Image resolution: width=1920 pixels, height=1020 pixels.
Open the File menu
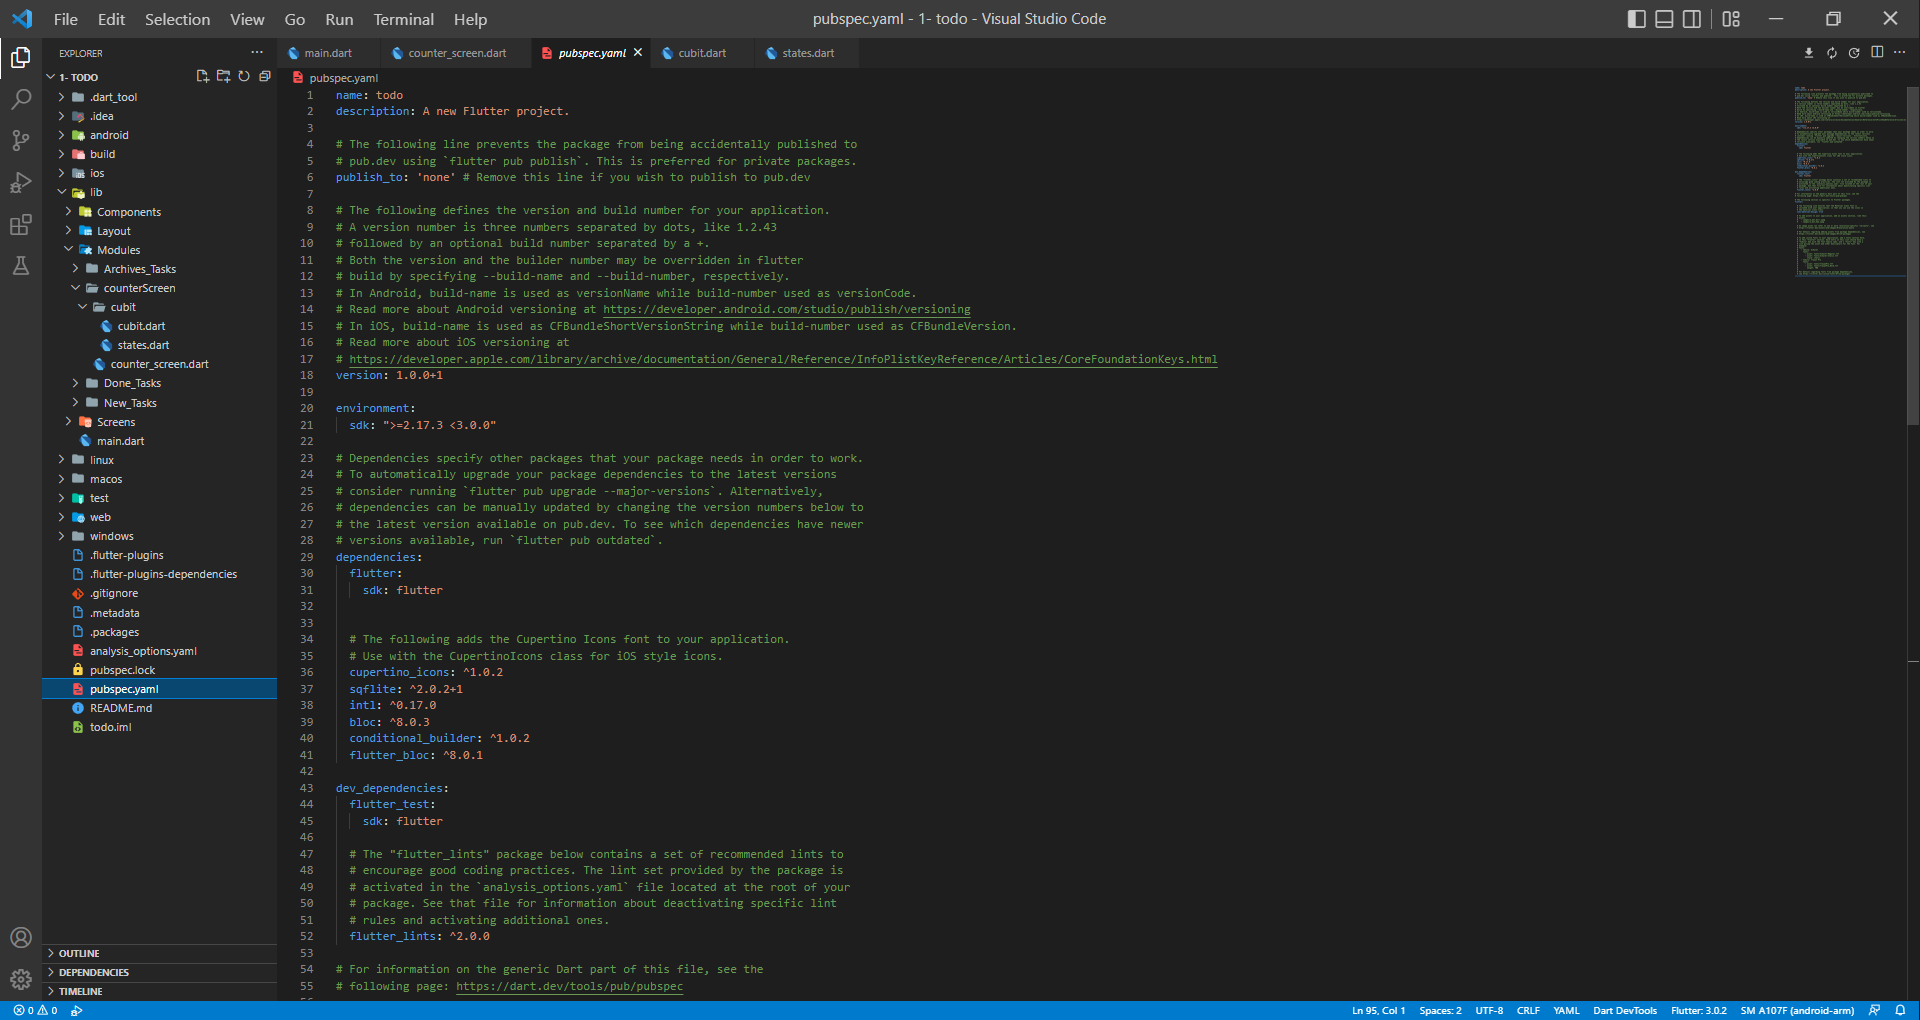click(x=65, y=19)
